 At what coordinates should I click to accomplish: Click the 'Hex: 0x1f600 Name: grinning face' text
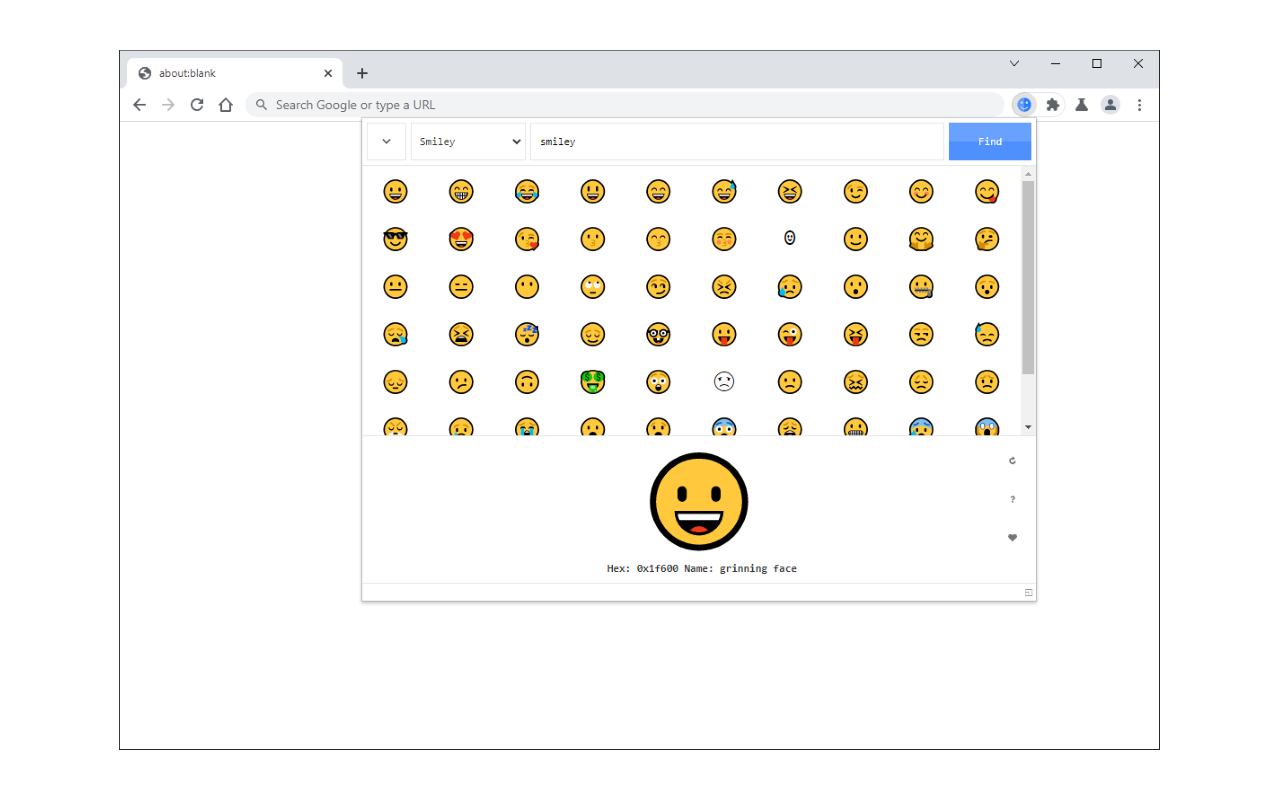click(702, 568)
